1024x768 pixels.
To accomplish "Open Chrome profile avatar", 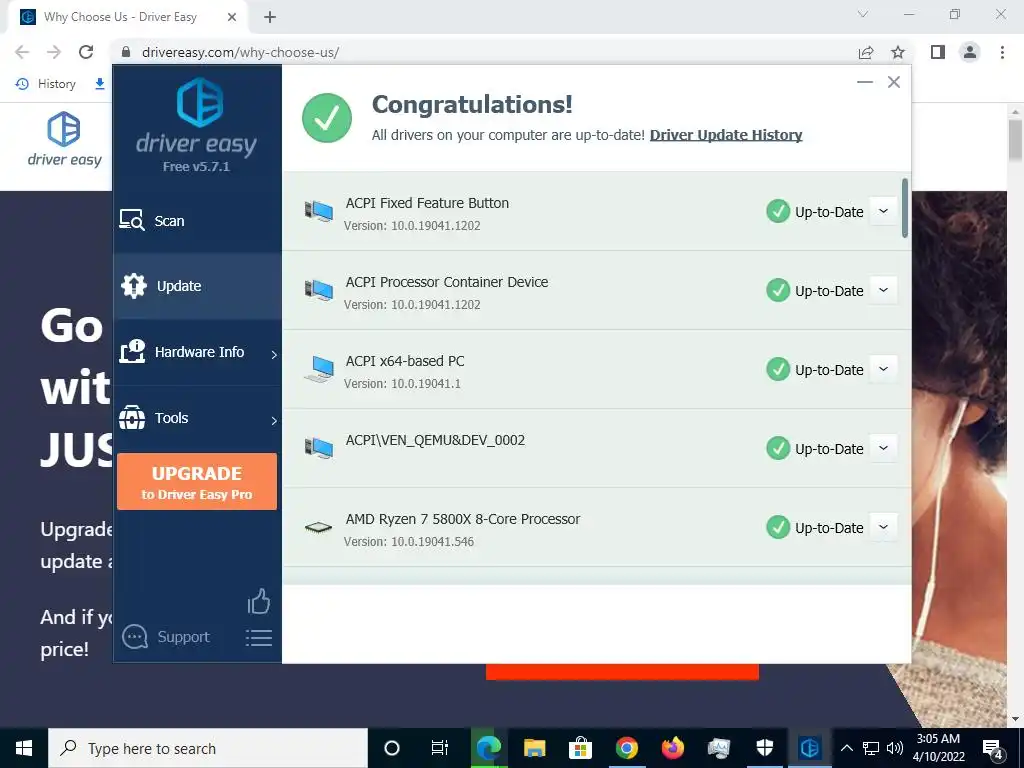I will click(970, 52).
